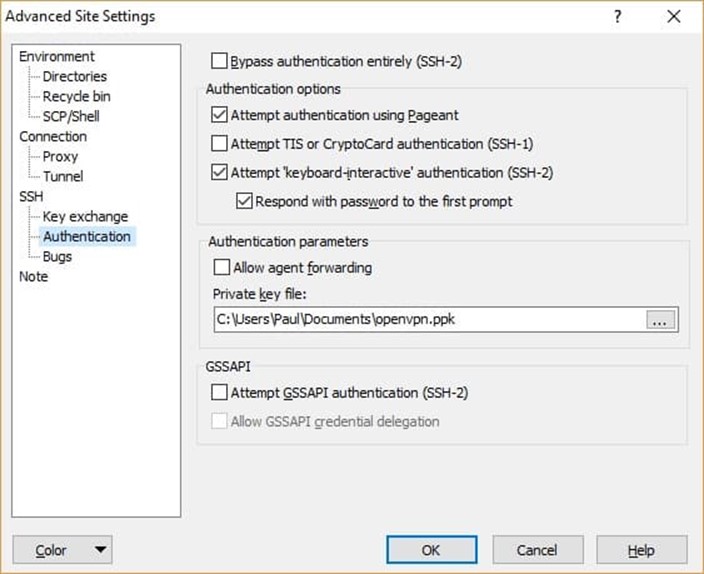704x574 pixels.
Task: Open the Color dropdown button
Action: (x=62, y=550)
